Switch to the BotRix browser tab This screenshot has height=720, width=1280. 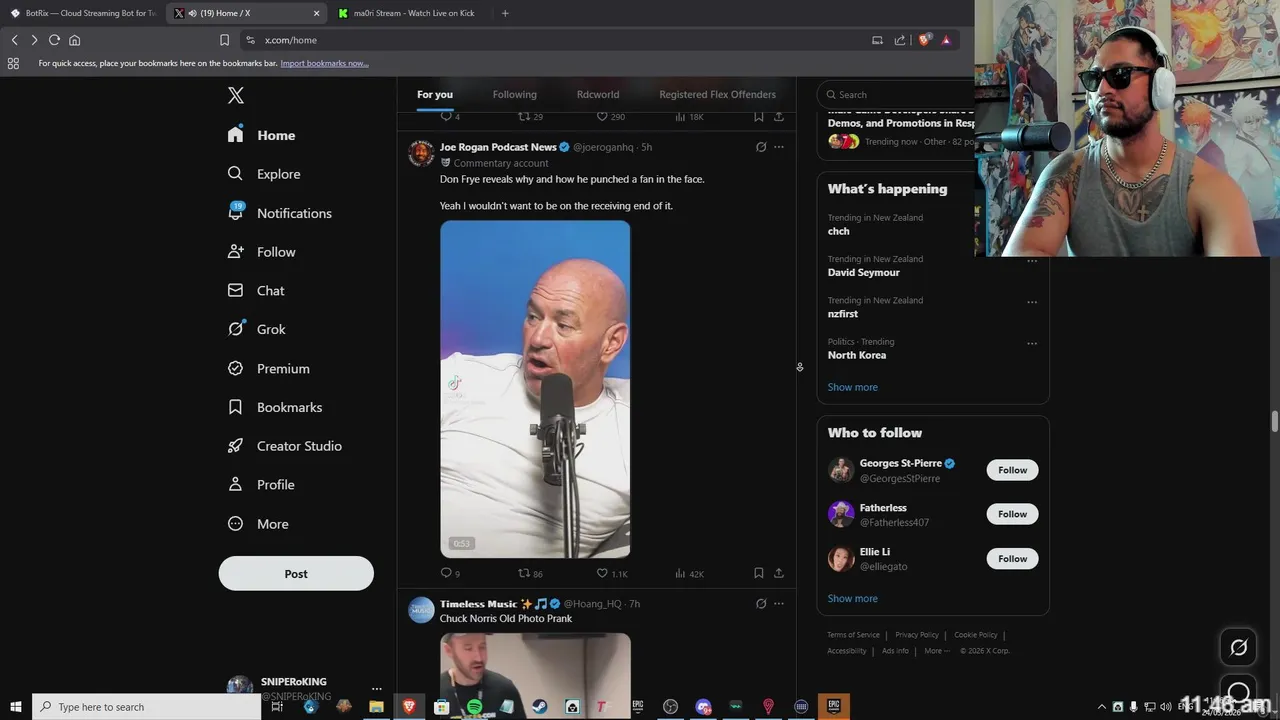pos(83,13)
